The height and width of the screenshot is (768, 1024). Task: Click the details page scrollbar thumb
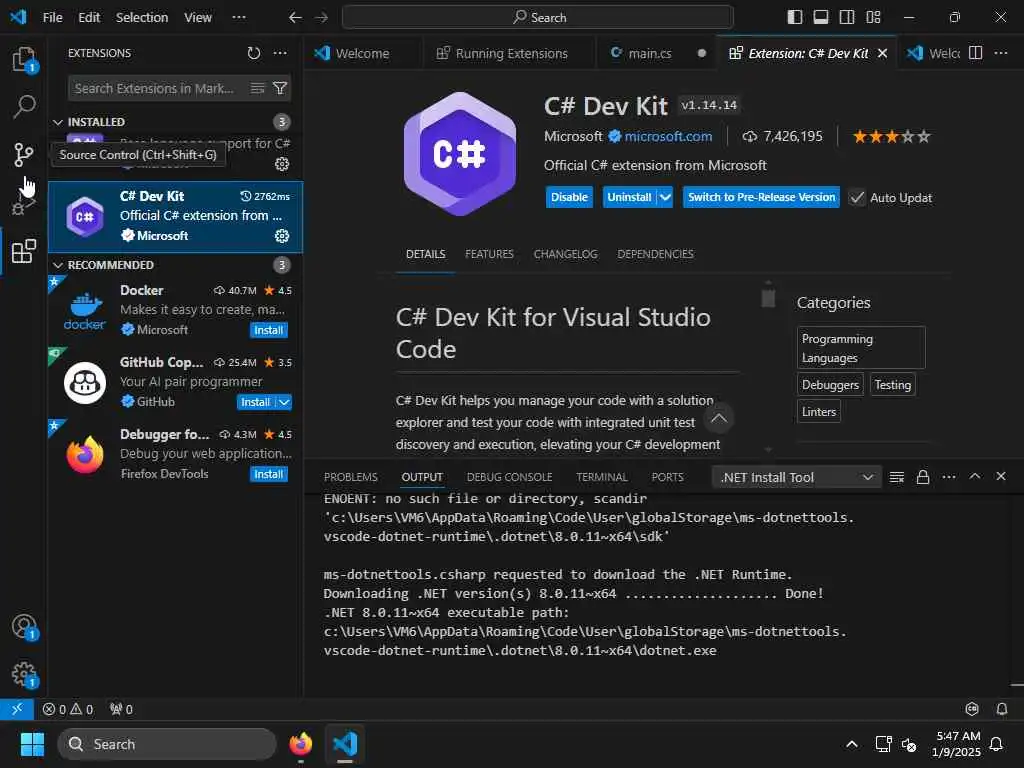(768, 297)
